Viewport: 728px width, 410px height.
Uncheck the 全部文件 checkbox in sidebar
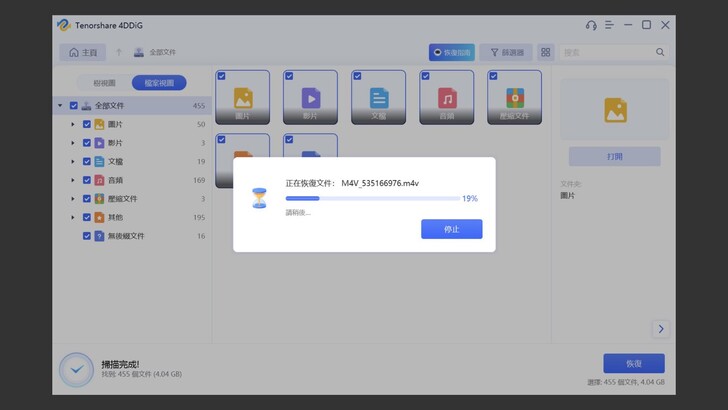pyautogui.click(x=73, y=106)
